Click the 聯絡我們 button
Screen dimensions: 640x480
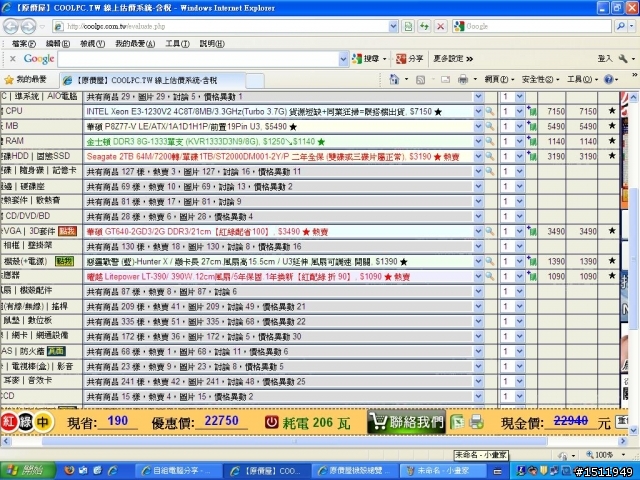click(x=406, y=422)
